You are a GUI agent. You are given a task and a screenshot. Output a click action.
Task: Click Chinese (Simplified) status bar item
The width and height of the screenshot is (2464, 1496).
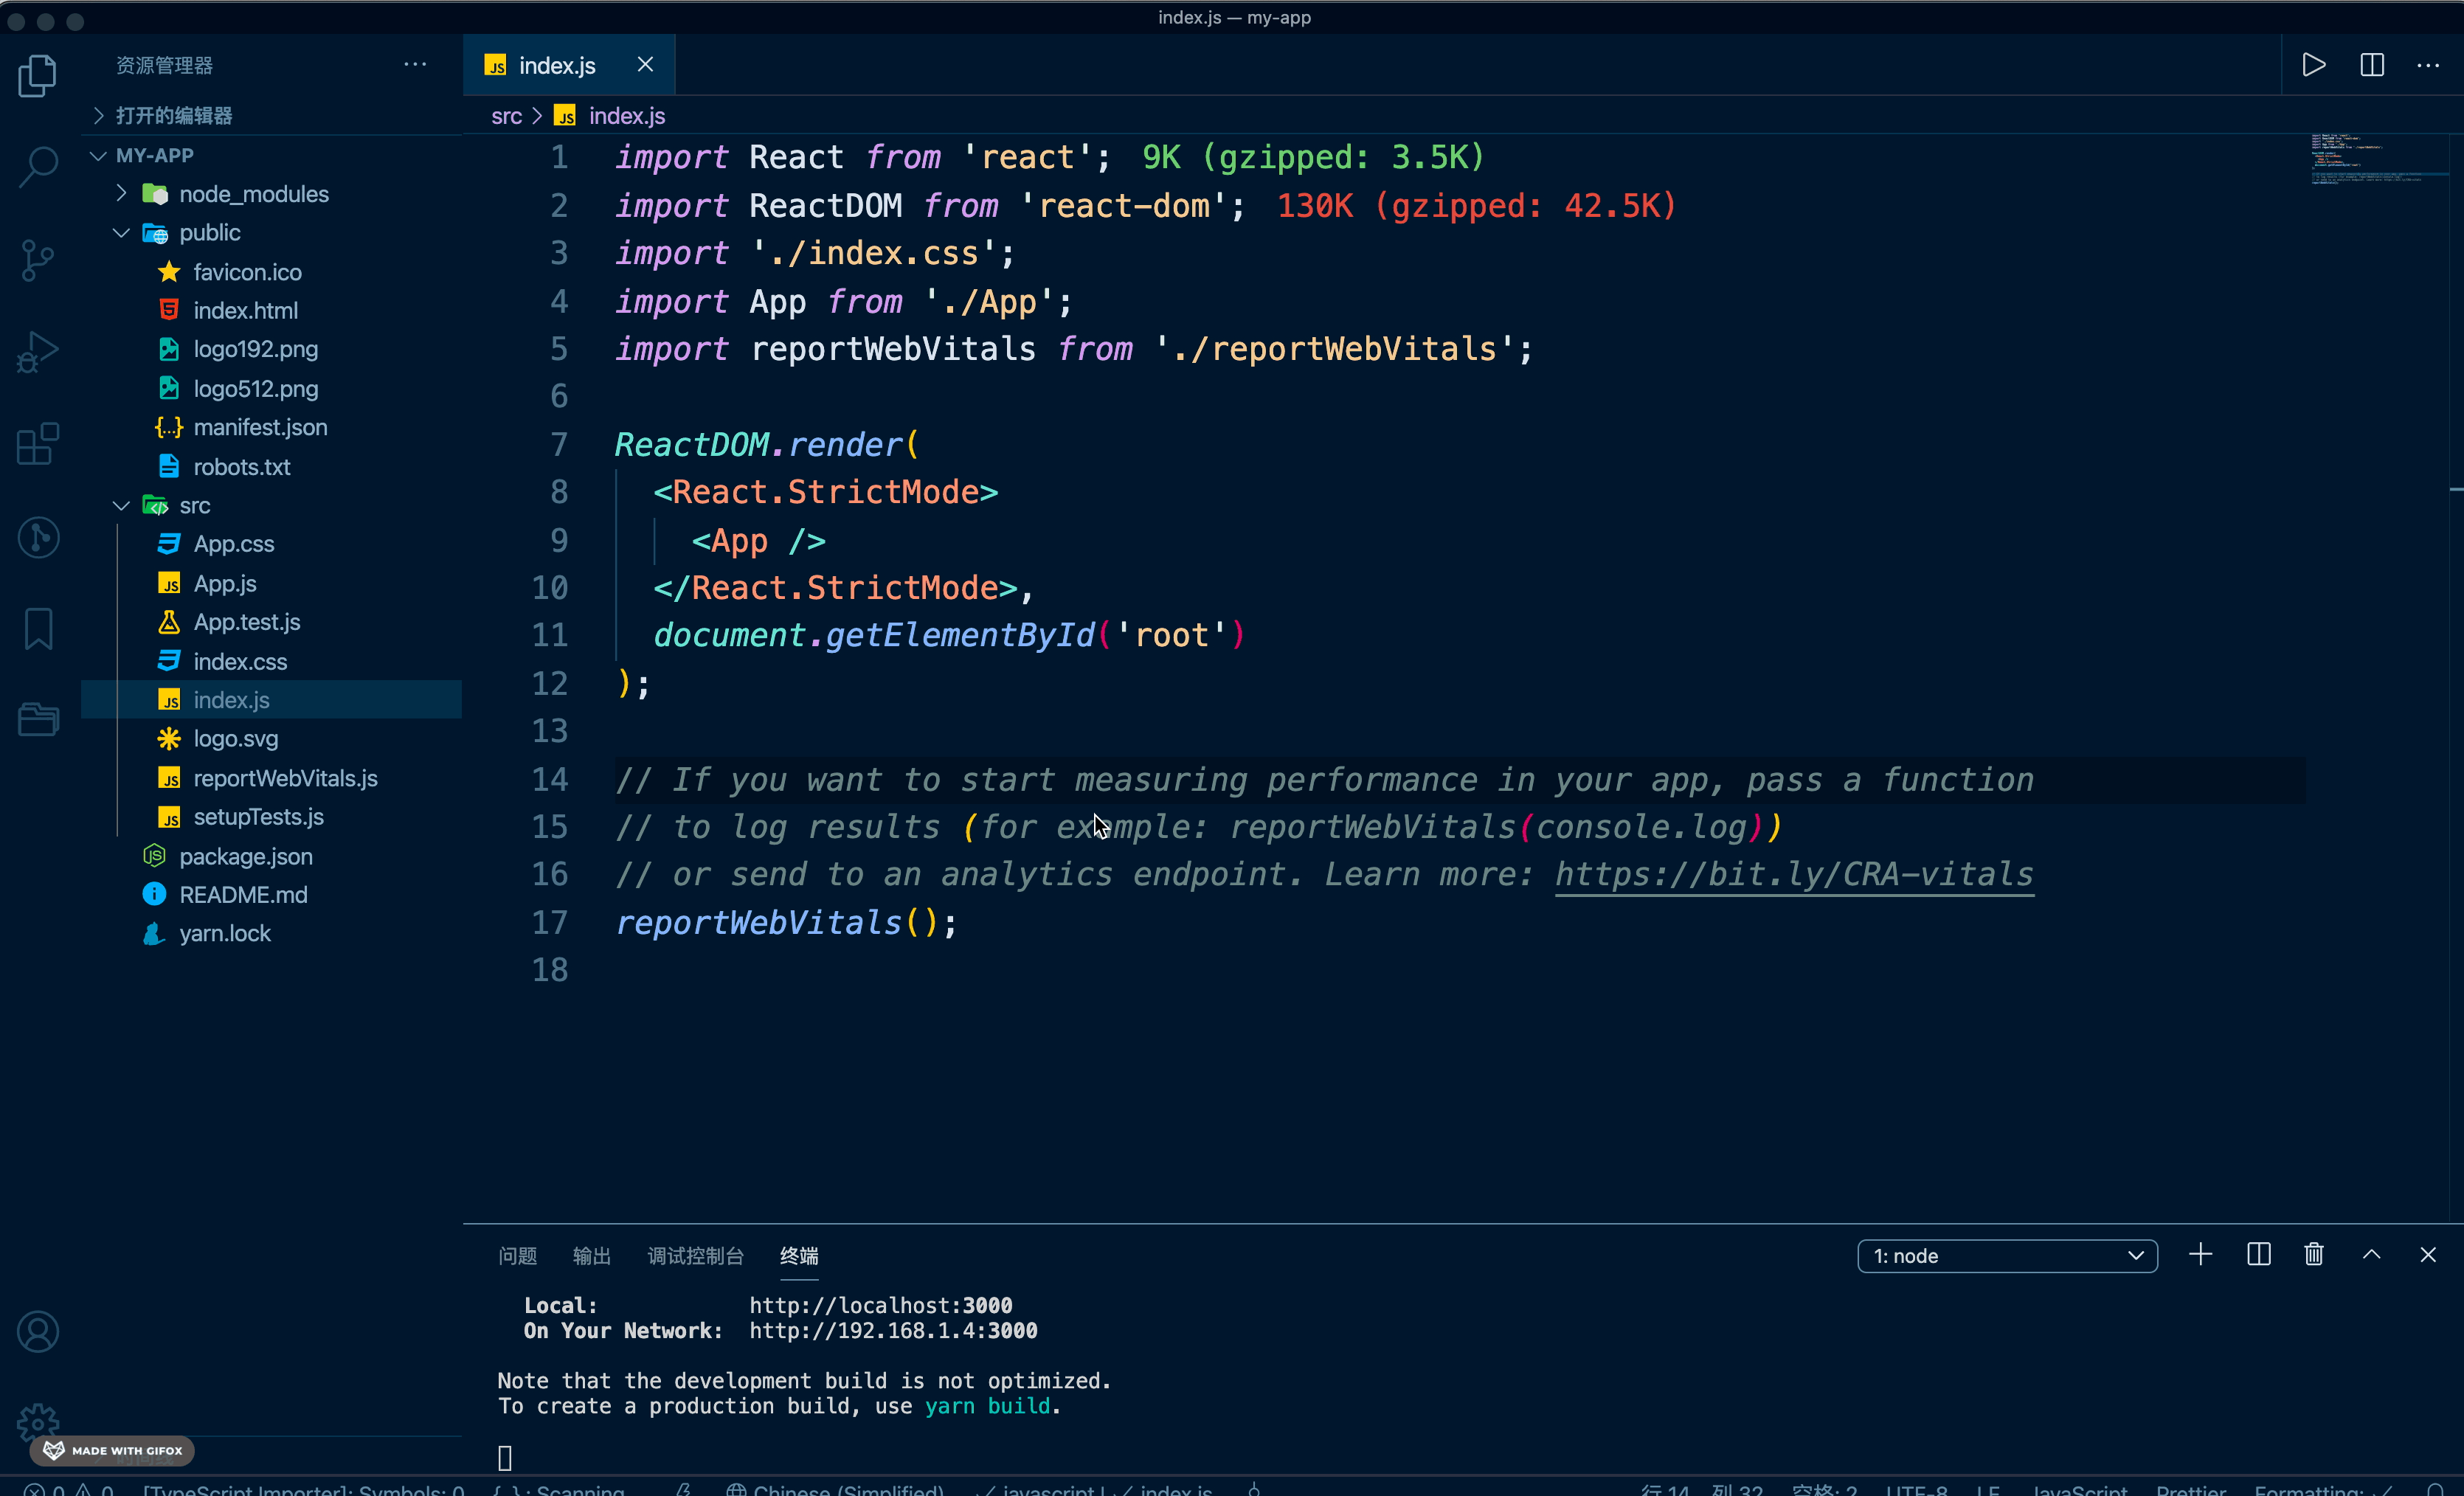(835, 1490)
